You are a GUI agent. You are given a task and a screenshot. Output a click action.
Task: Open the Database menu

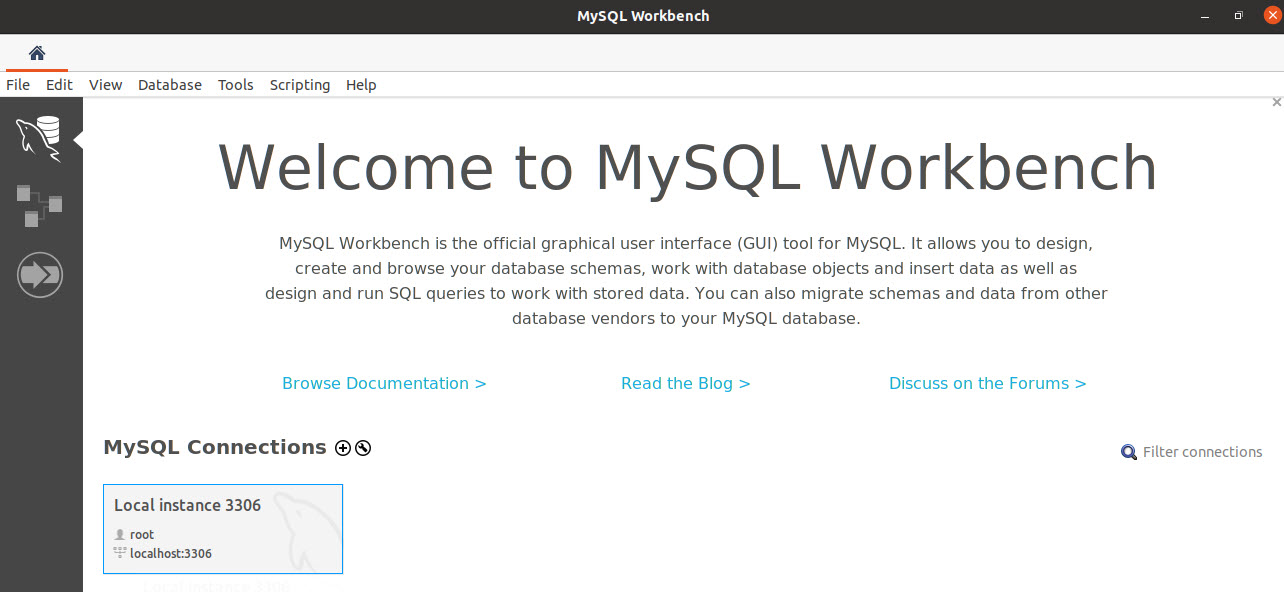tap(170, 85)
